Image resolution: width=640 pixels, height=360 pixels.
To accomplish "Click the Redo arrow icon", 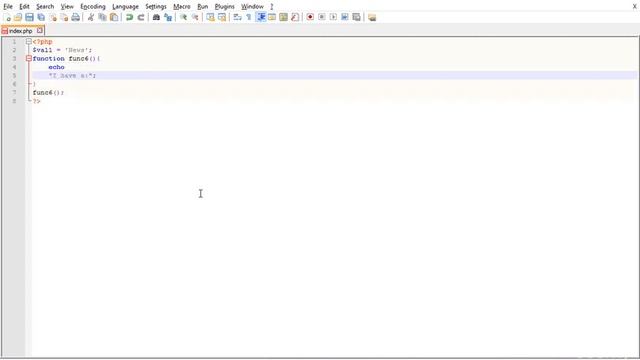I will [x=141, y=17].
